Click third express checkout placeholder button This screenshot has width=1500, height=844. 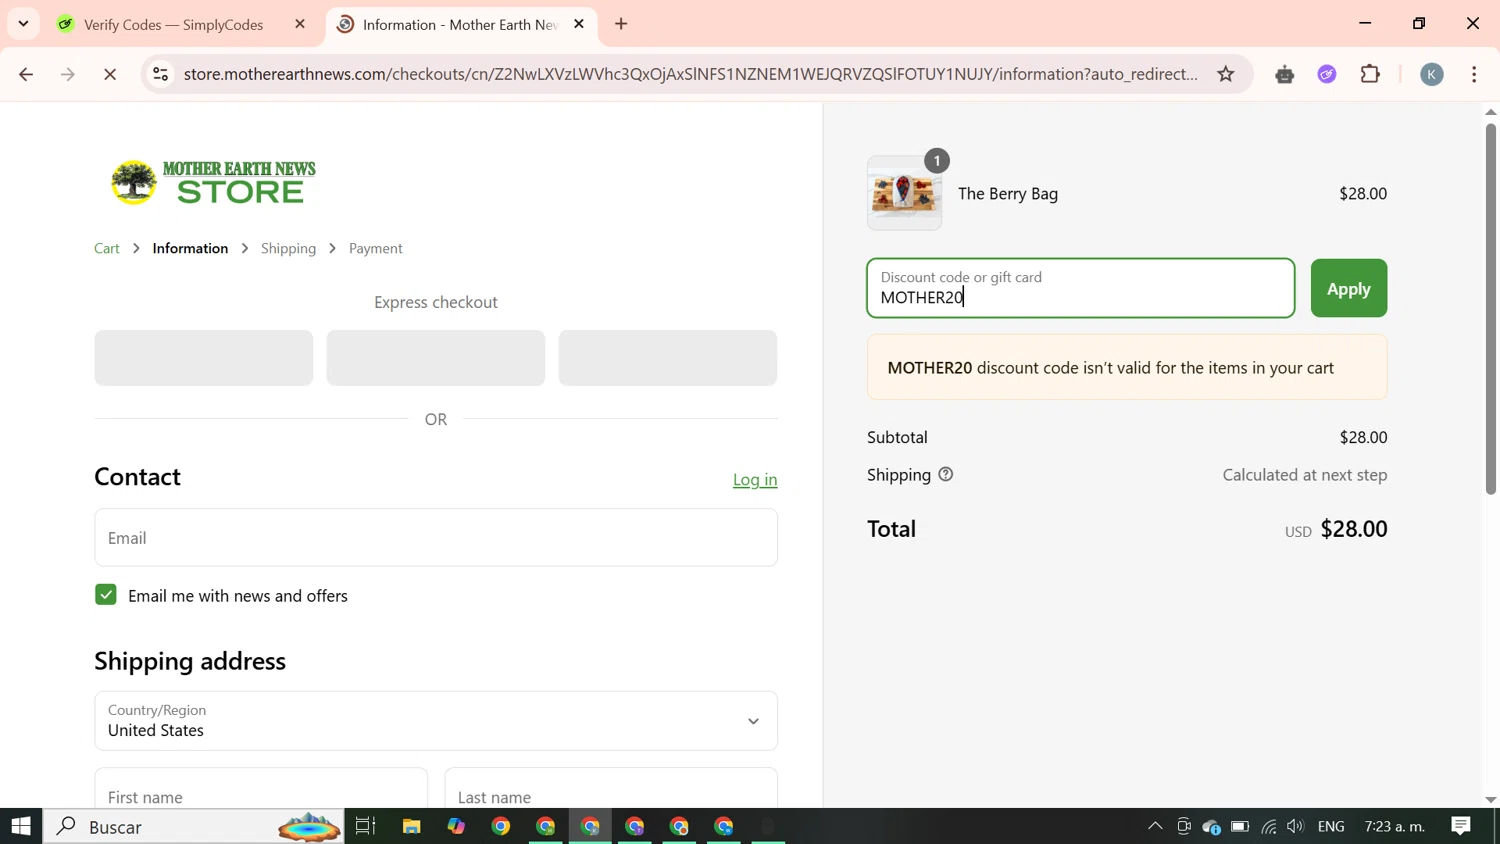pos(668,358)
